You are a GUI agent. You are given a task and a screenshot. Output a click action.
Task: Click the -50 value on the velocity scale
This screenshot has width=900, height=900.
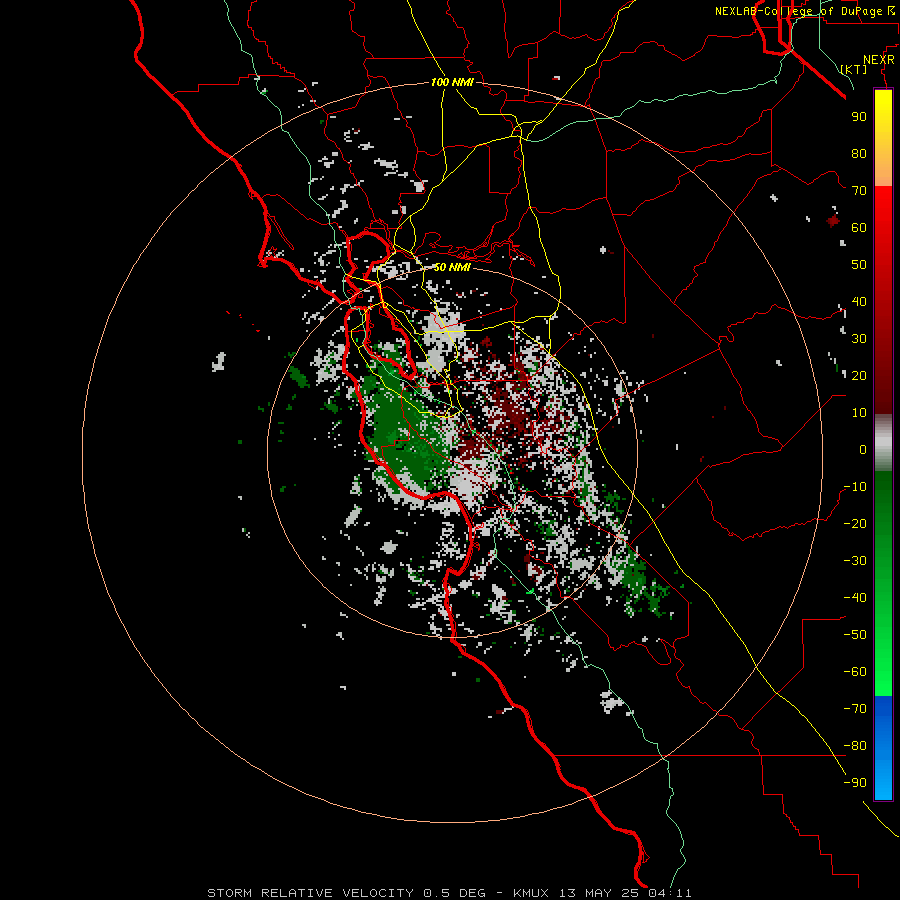tap(855, 635)
